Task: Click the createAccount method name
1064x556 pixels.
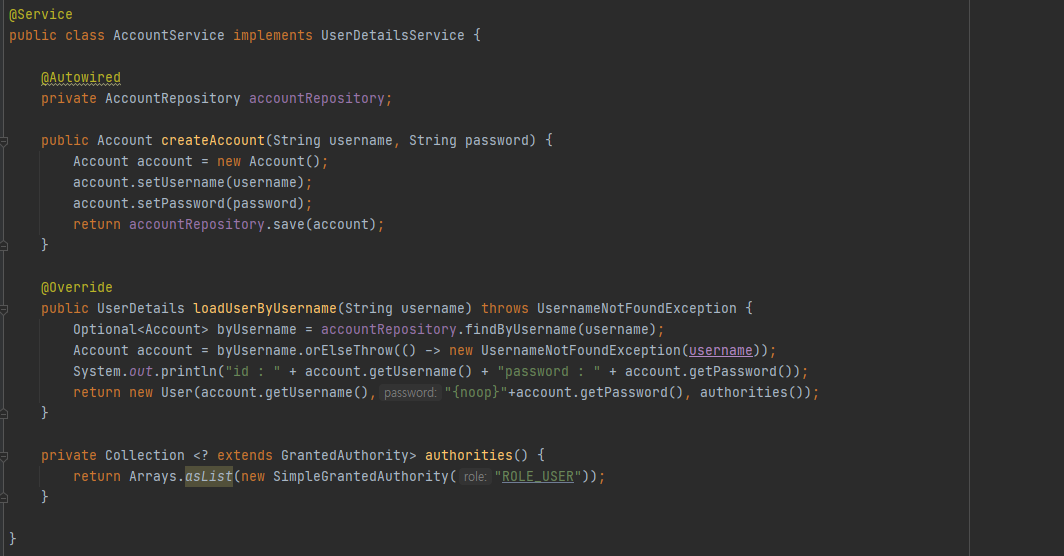Action: [x=212, y=141]
